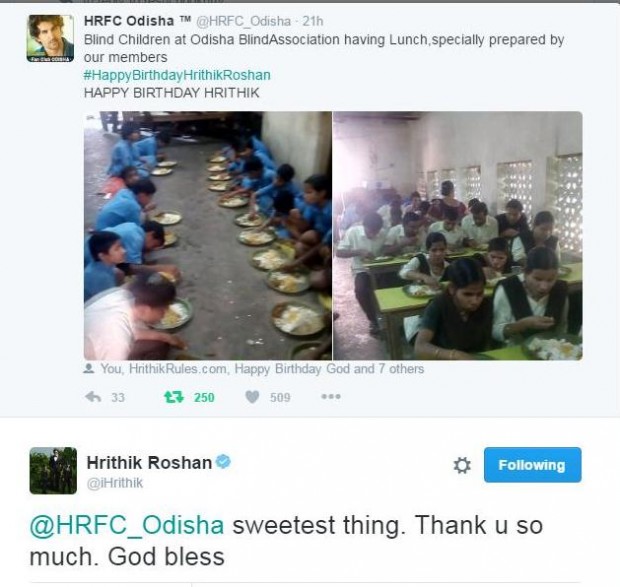Click the @iHrithik handle
Image resolution: width=620 pixels, height=587 pixels.
point(115,483)
